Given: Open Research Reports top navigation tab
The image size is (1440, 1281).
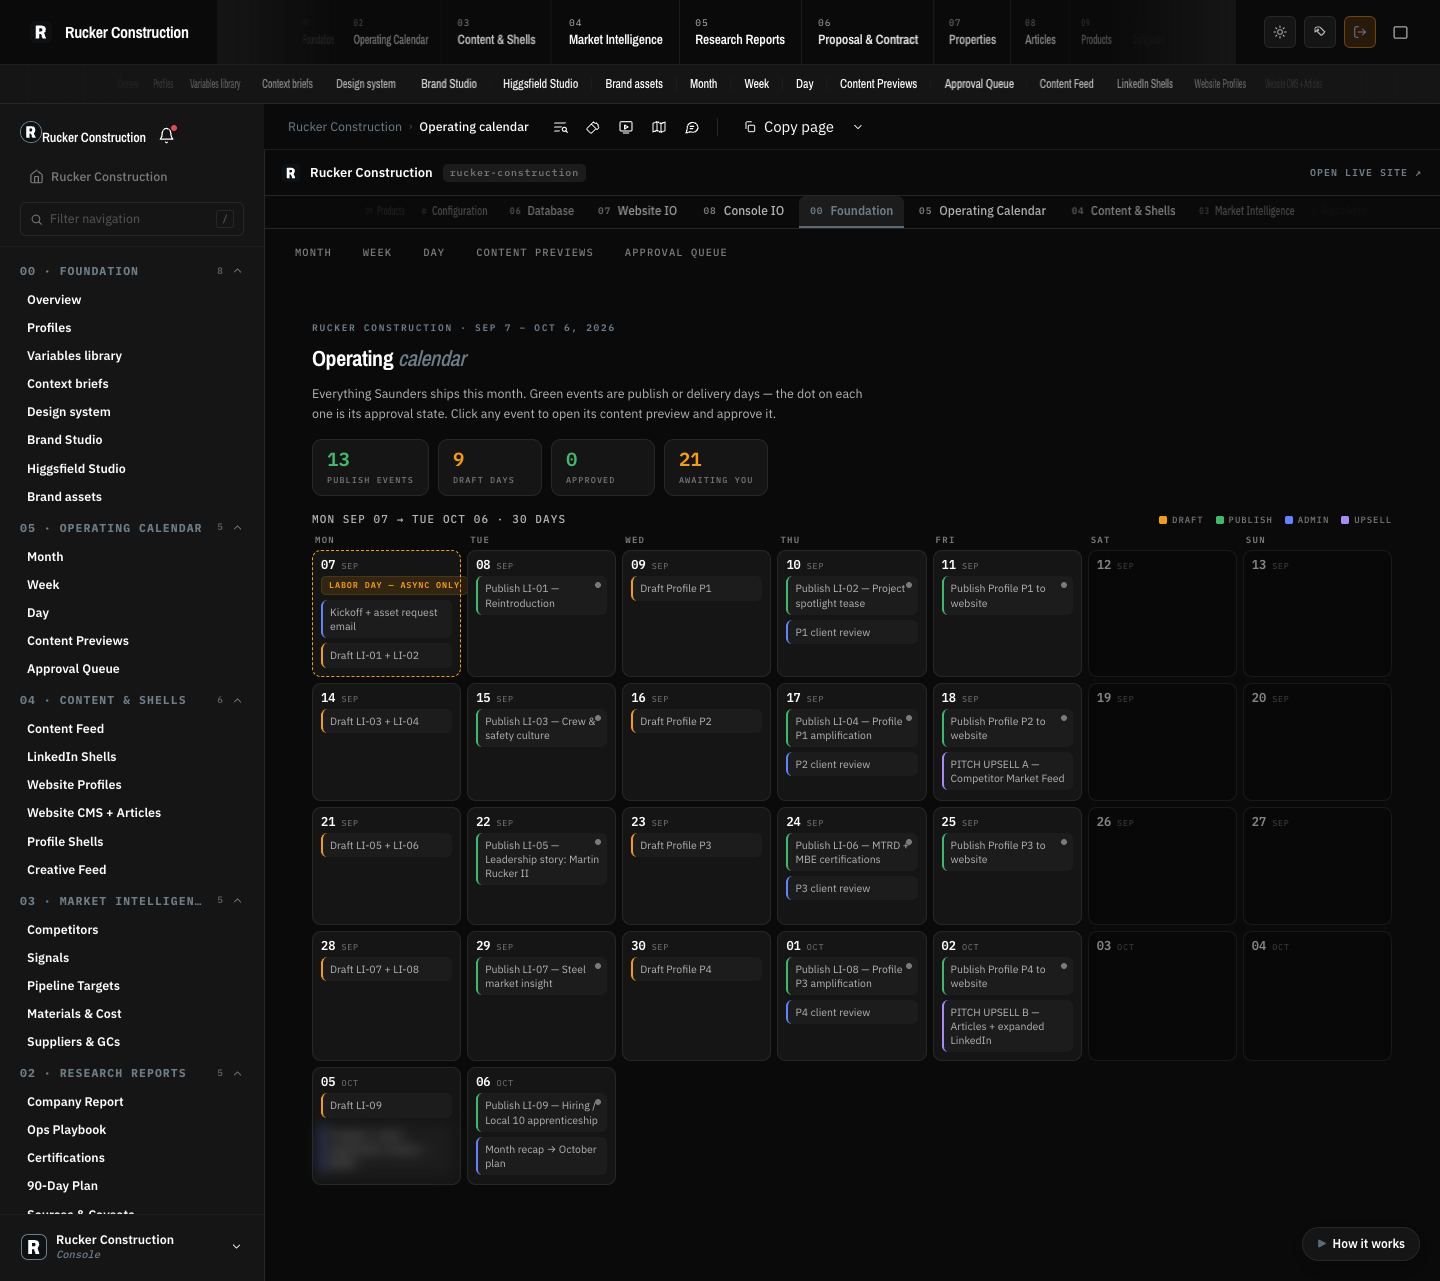Looking at the screenshot, I should point(740,32).
